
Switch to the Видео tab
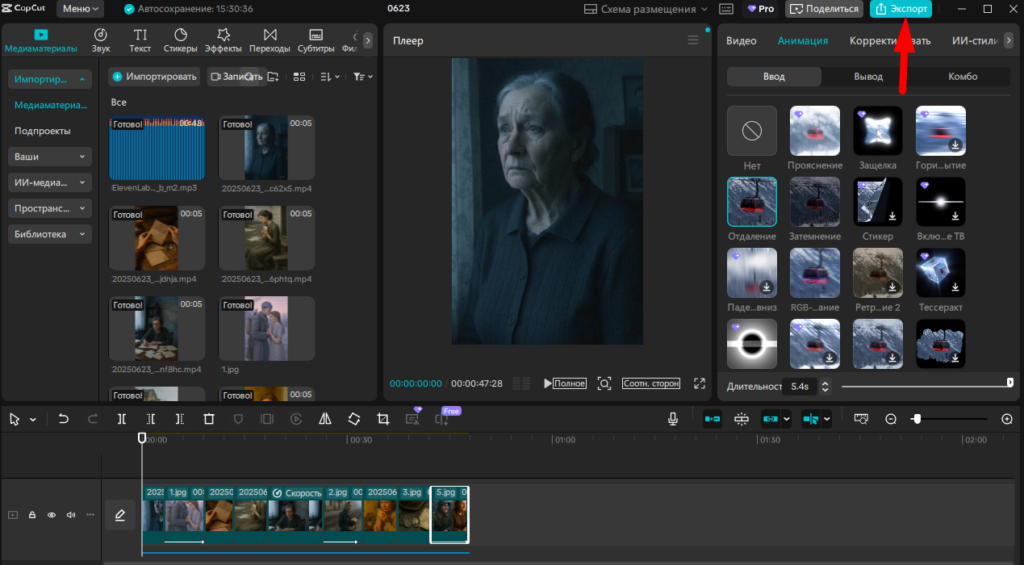[741, 40]
